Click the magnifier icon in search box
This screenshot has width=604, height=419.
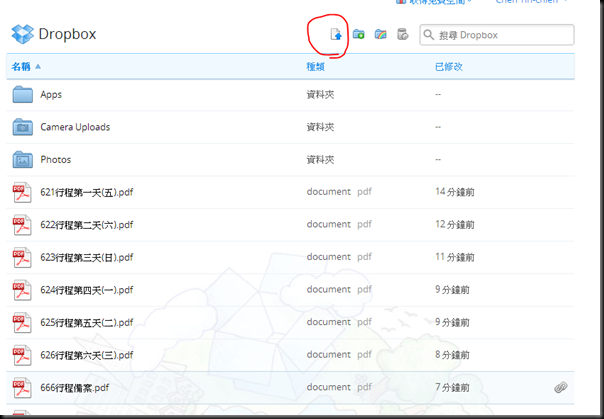tap(428, 35)
